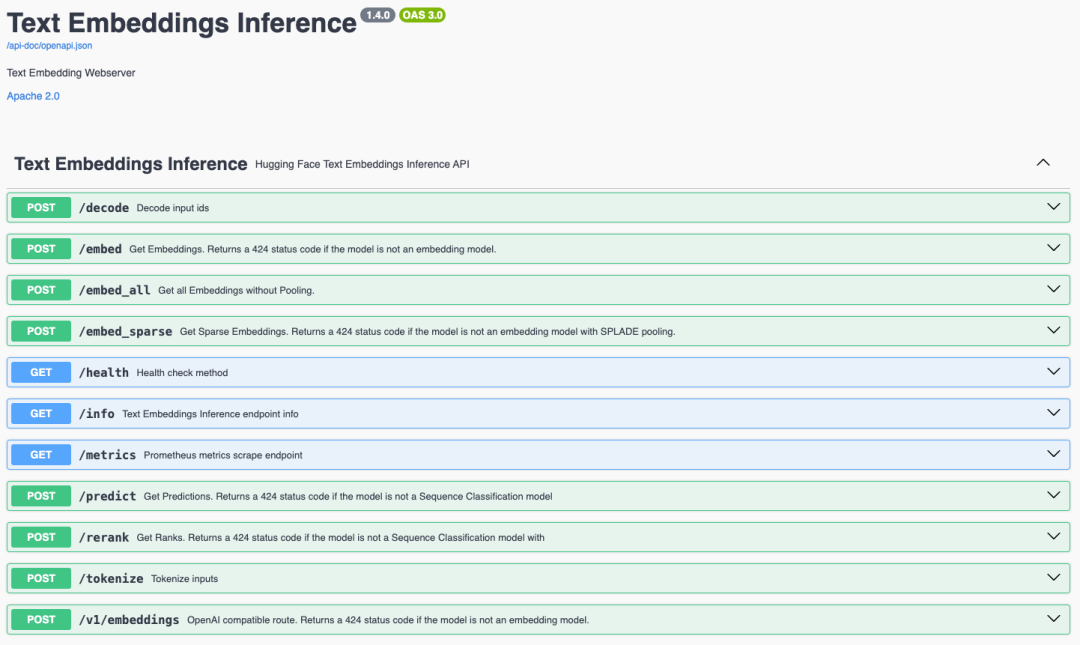1080x645 pixels.
Task: Expand the /embed_sparse endpoint chevron
Action: 1053,330
